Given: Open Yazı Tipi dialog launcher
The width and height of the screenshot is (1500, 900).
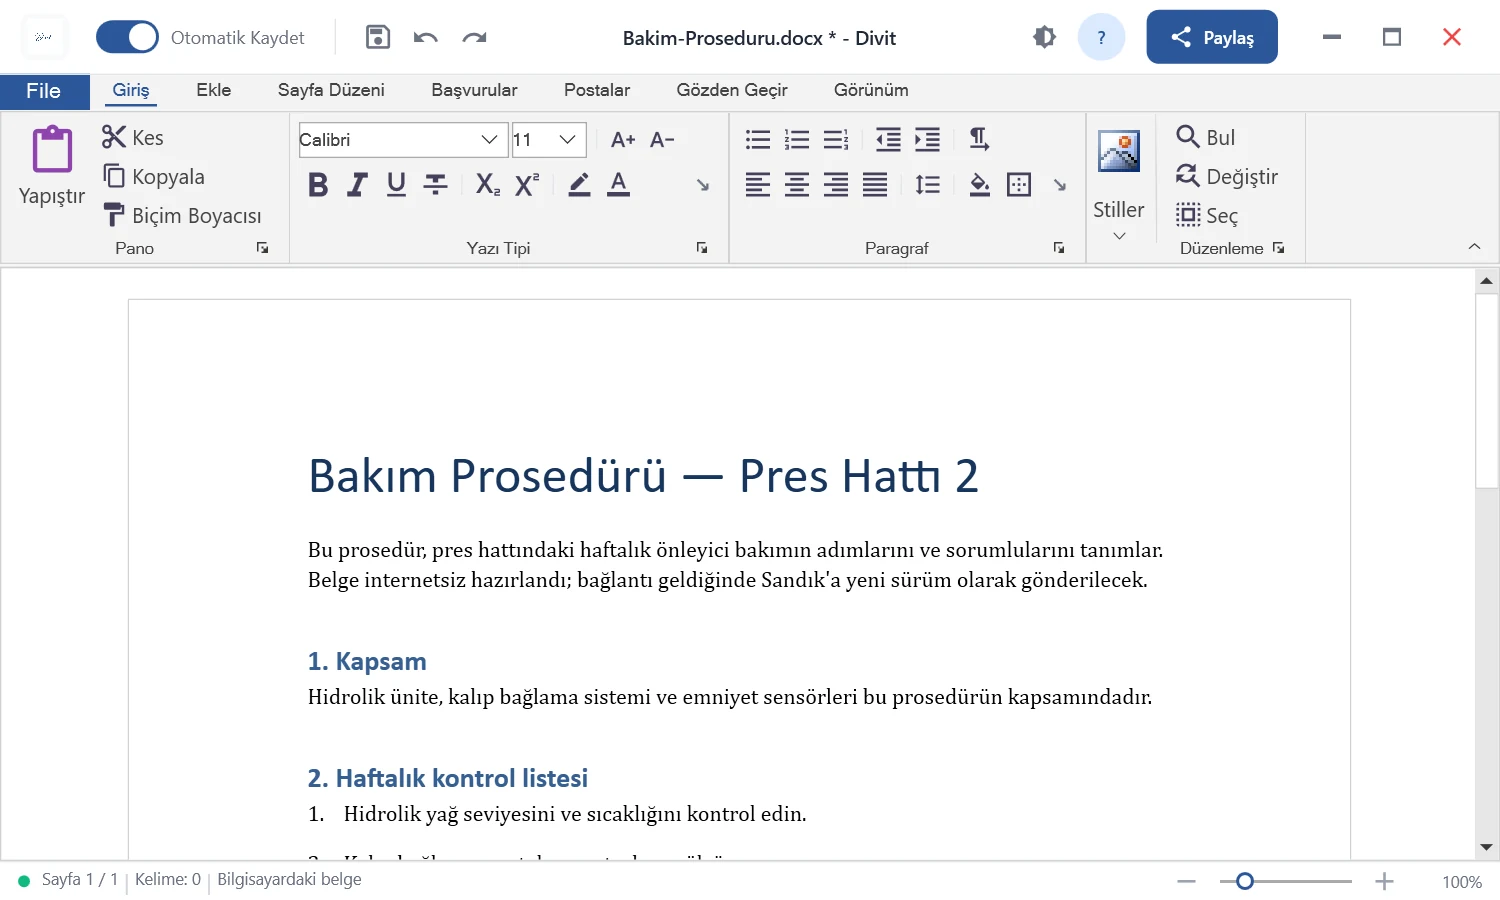Looking at the screenshot, I should pyautogui.click(x=702, y=248).
